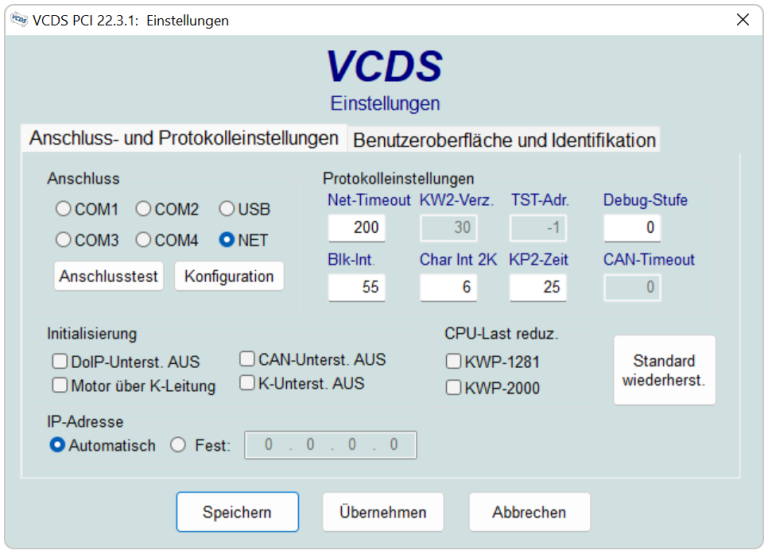This screenshot has height=554, width=768.
Task: Run the Anschlusstest button
Action: pyautogui.click(x=108, y=276)
